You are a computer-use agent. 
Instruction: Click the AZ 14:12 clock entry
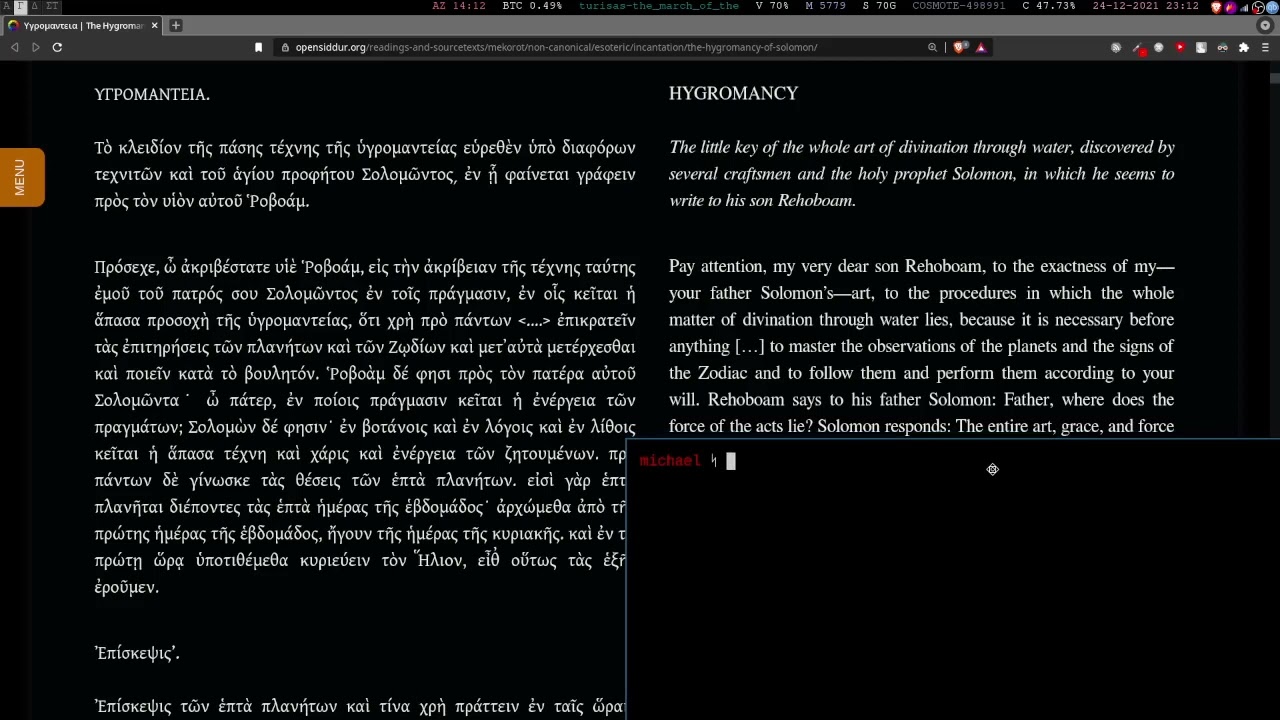[x=459, y=6]
